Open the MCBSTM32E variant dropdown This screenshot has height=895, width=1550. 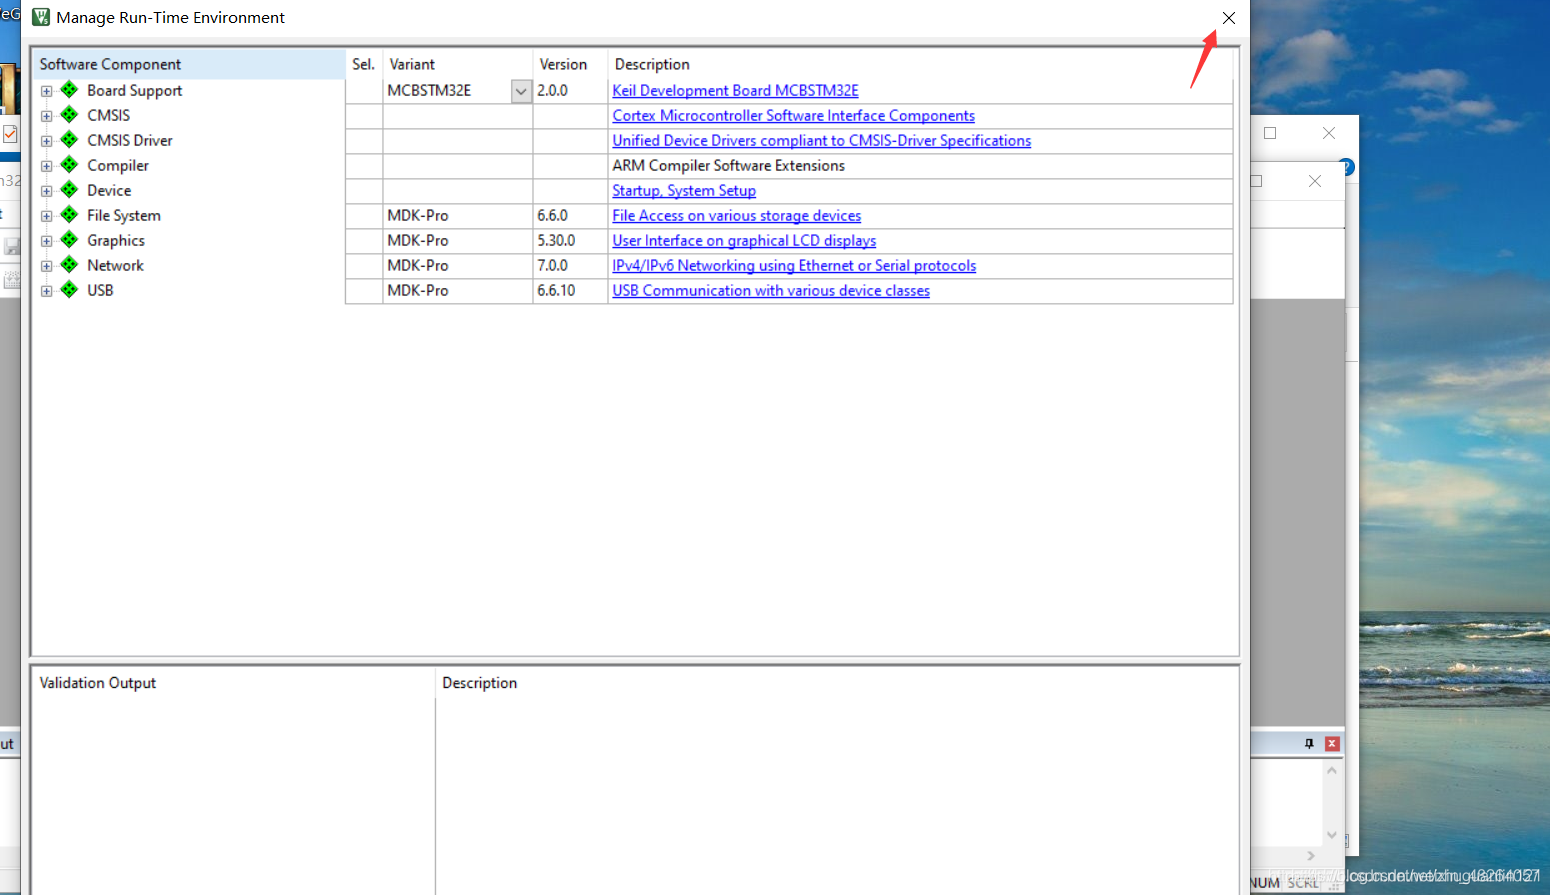[521, 91]
